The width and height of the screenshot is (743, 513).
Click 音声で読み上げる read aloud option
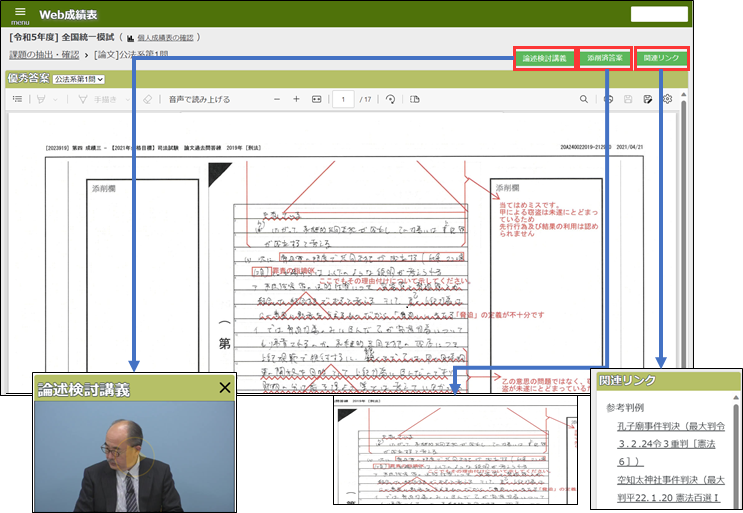point(199,100)
